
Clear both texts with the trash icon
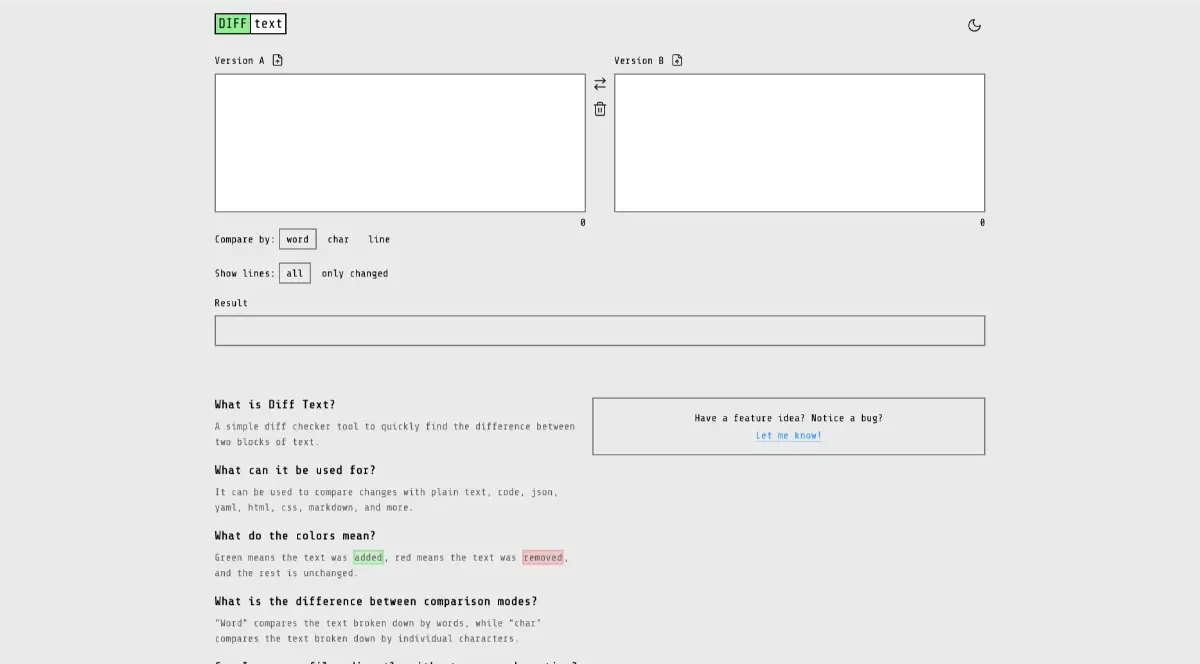coord(600,109)
